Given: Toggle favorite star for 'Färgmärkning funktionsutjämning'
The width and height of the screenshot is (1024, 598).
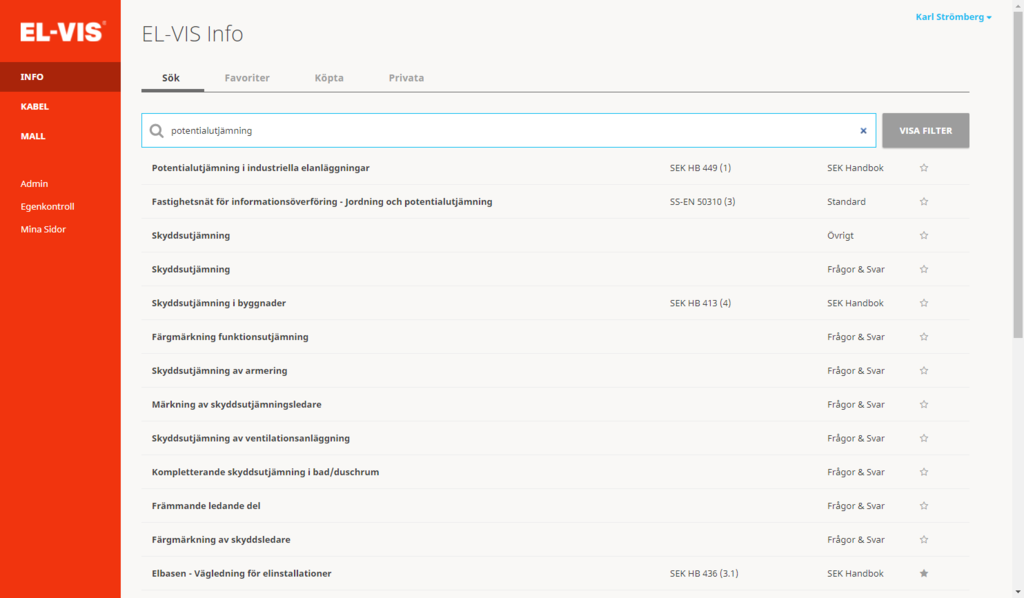Looking at the screenshot, I should (x=923, y=337).
